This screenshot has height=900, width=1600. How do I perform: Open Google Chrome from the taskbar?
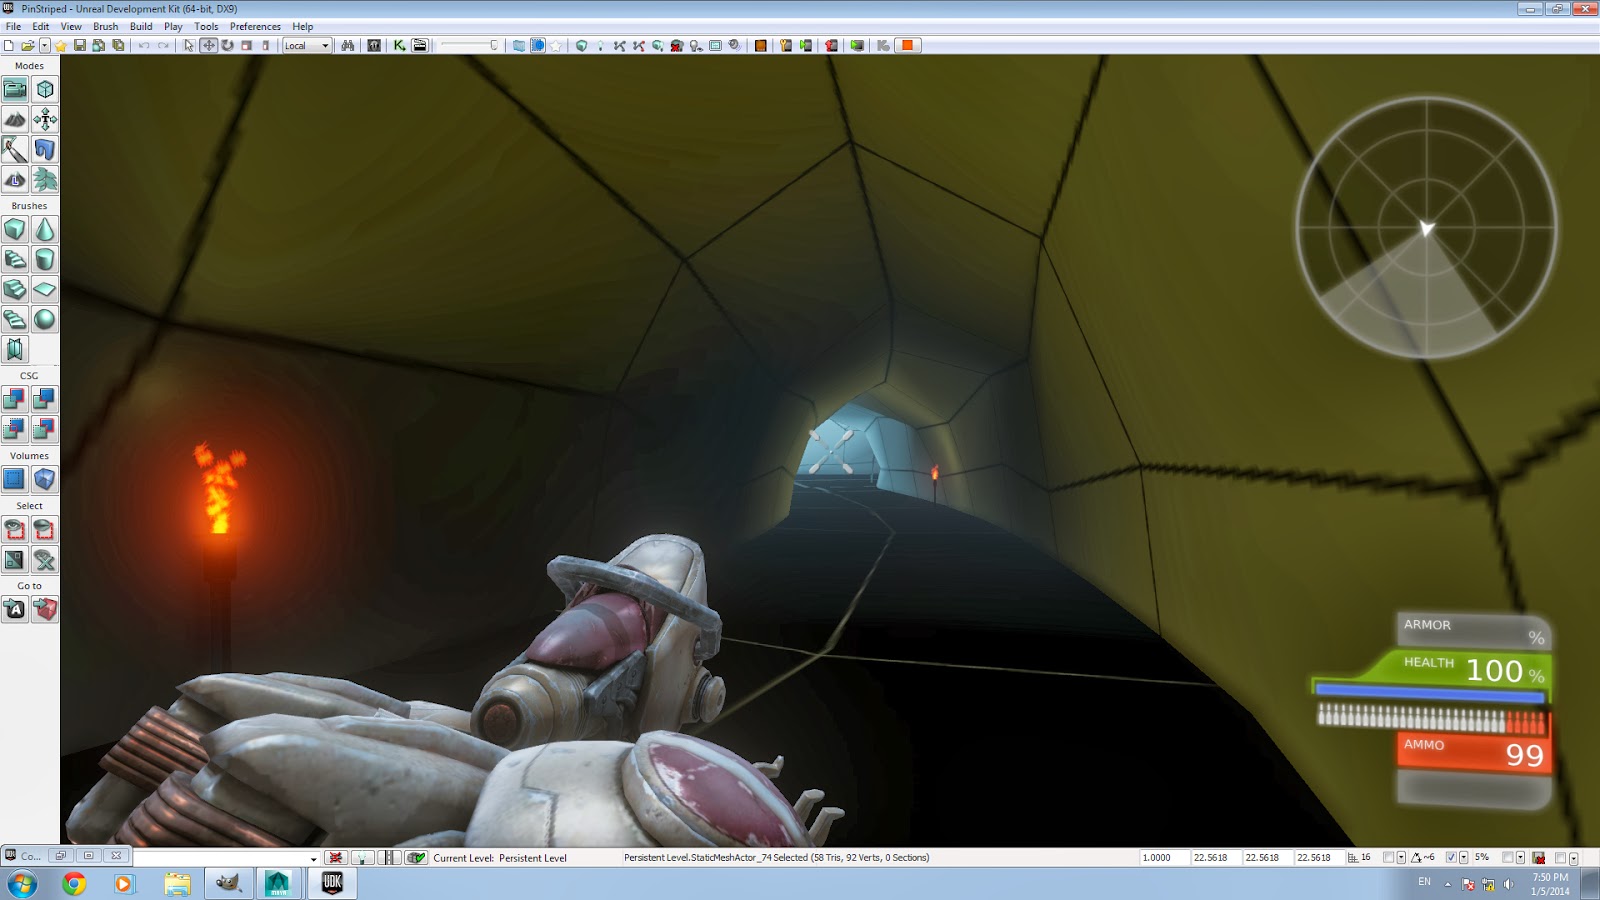pos(74,884)
